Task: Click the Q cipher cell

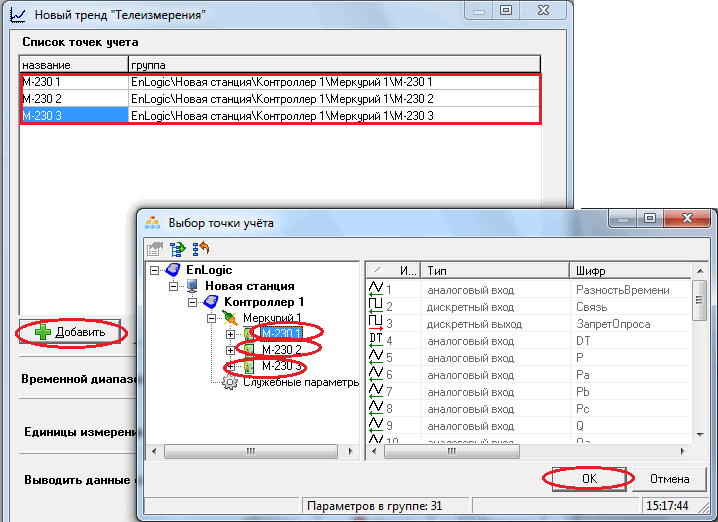Action: tap(580, 425)
